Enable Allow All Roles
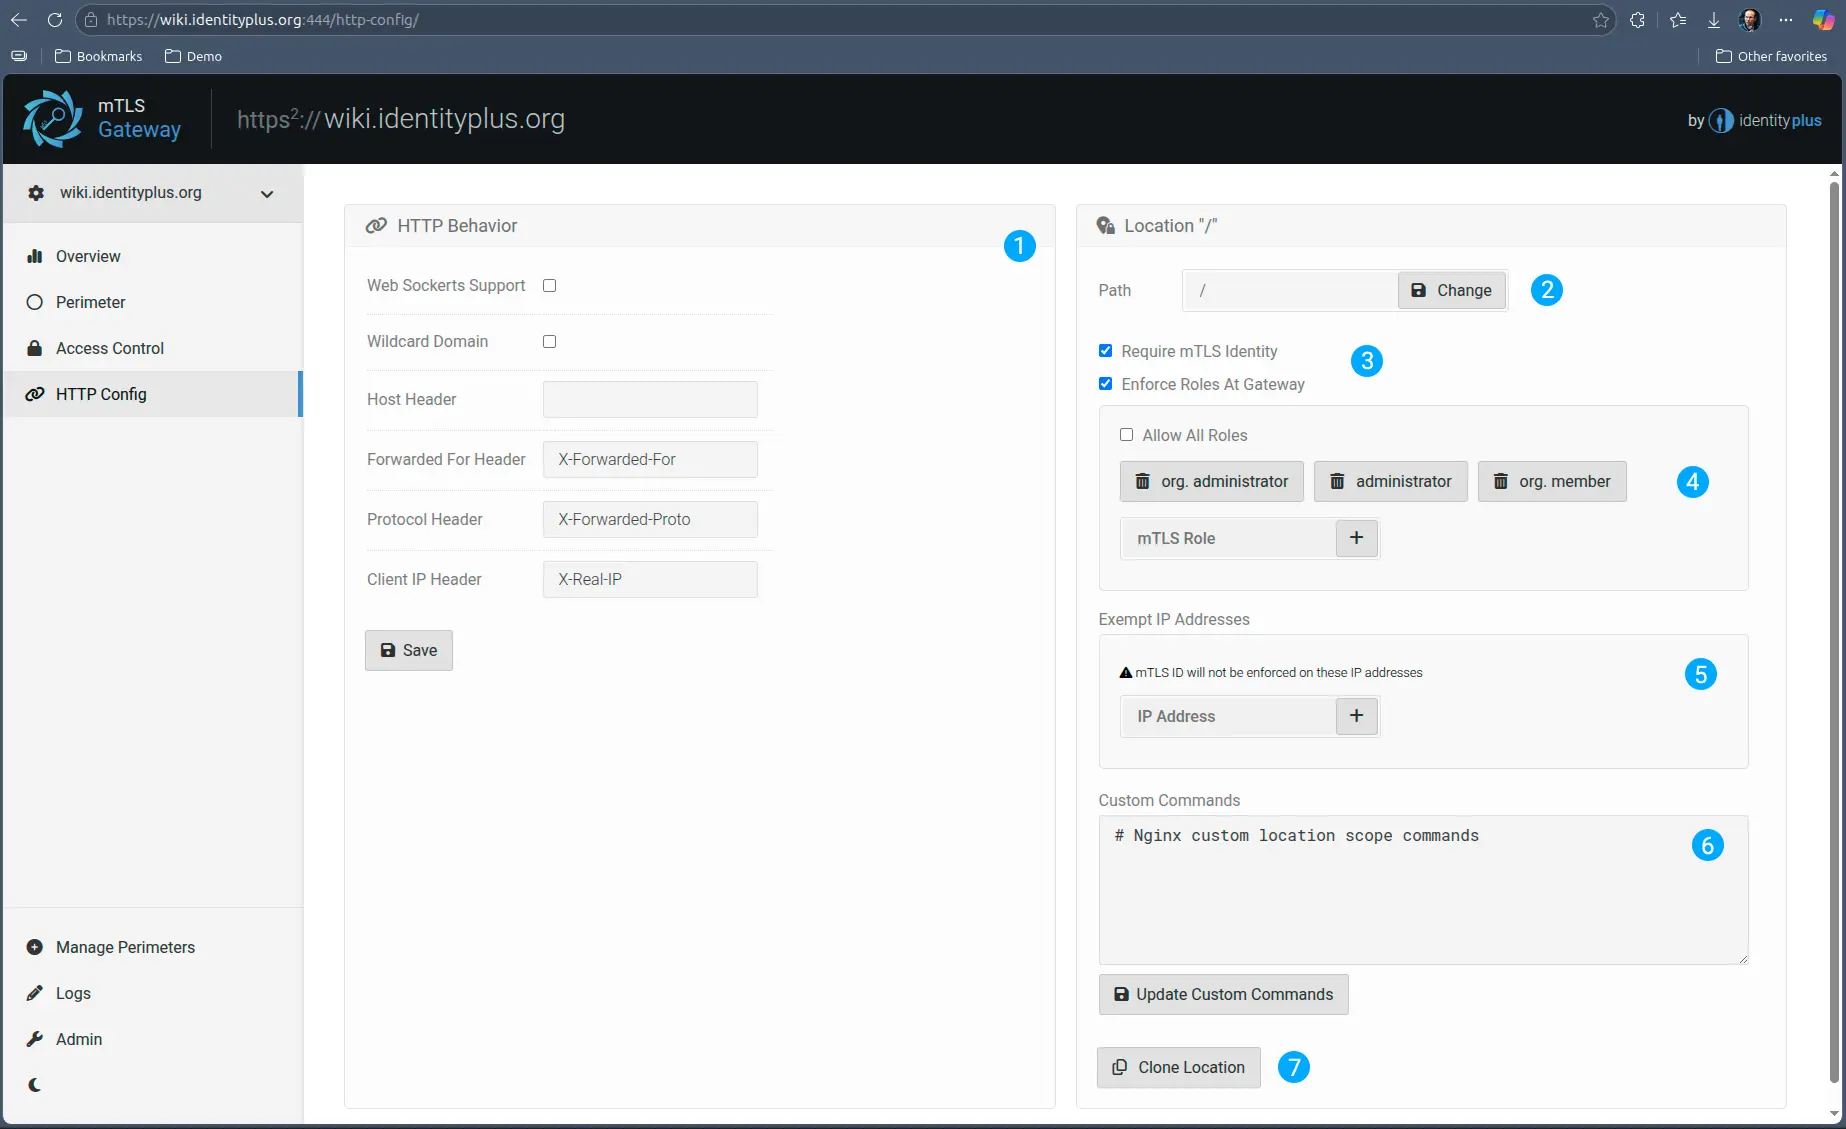The width and height of the screenshot is (1846, 1129). [1126, 435]
